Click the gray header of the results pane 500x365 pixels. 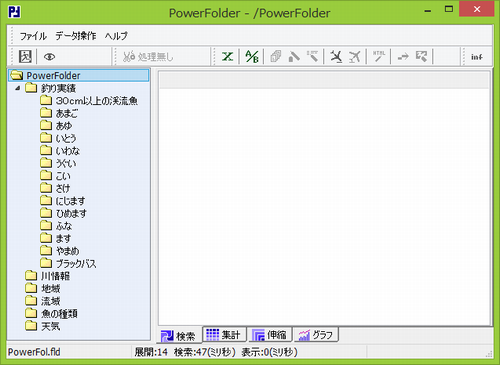(x=324, y=80)
